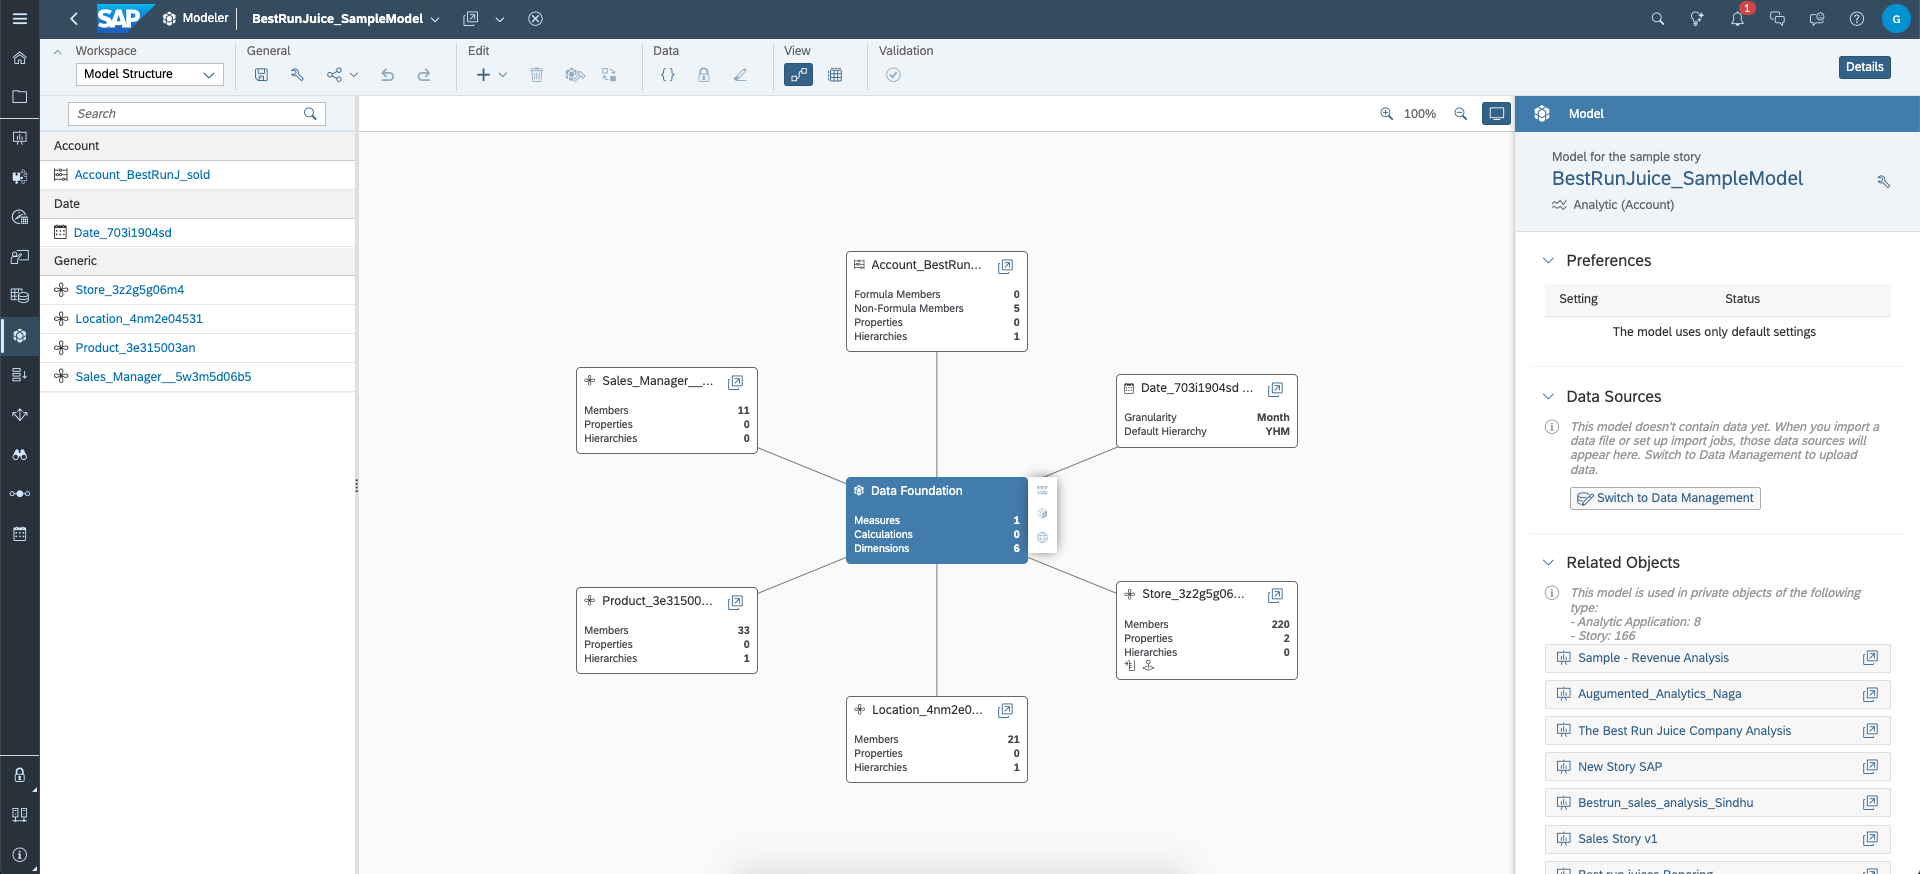Select Location_4nm2e04531 dimension
1920x874 pixels.
click(x=139, y=319)
